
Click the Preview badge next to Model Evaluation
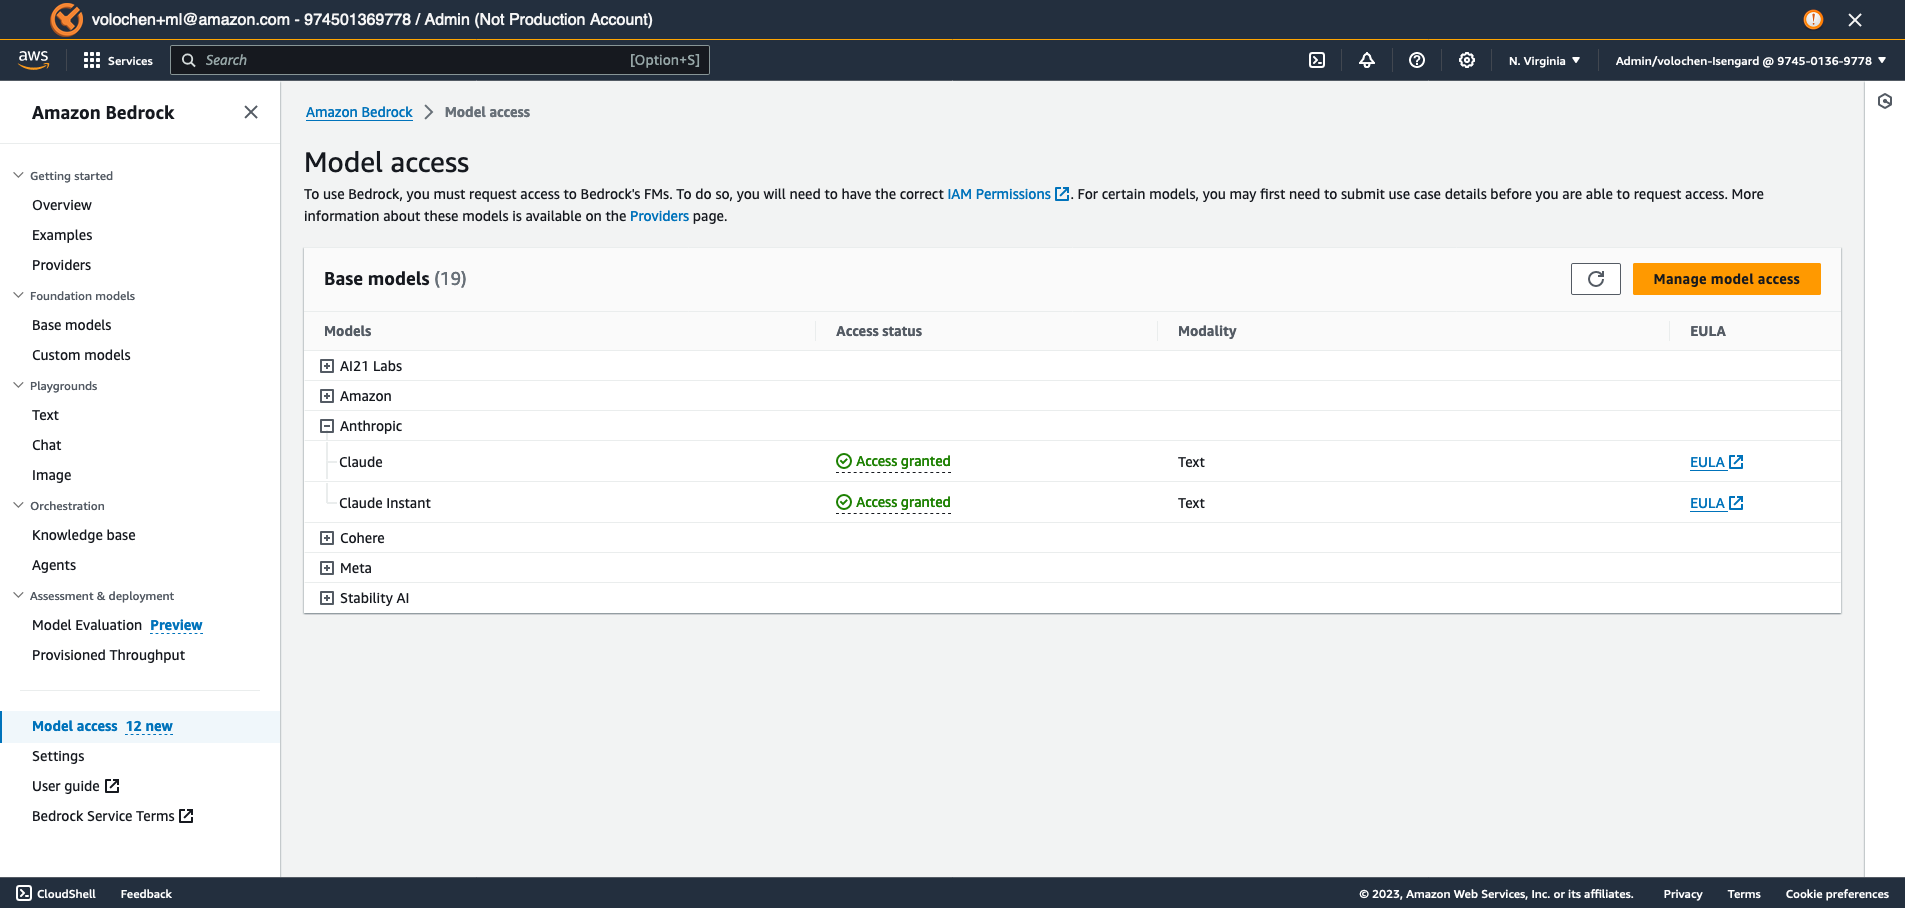coord(176,625)
